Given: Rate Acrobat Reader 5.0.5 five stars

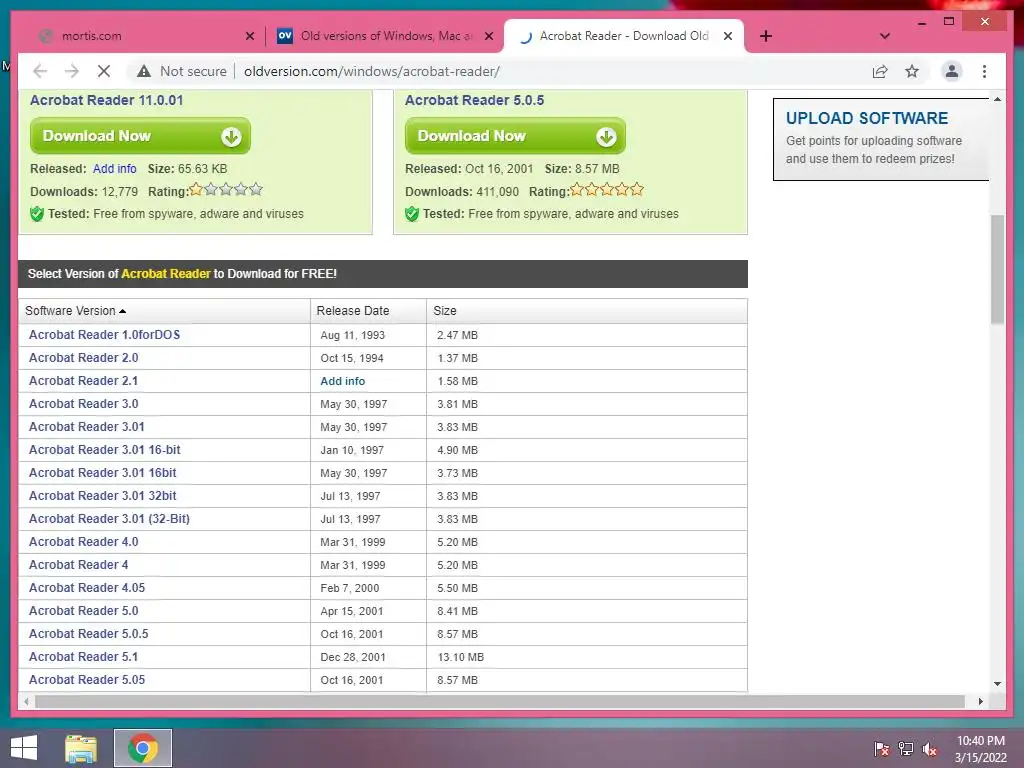Looking at the screenshot, I should coord(637,189).
